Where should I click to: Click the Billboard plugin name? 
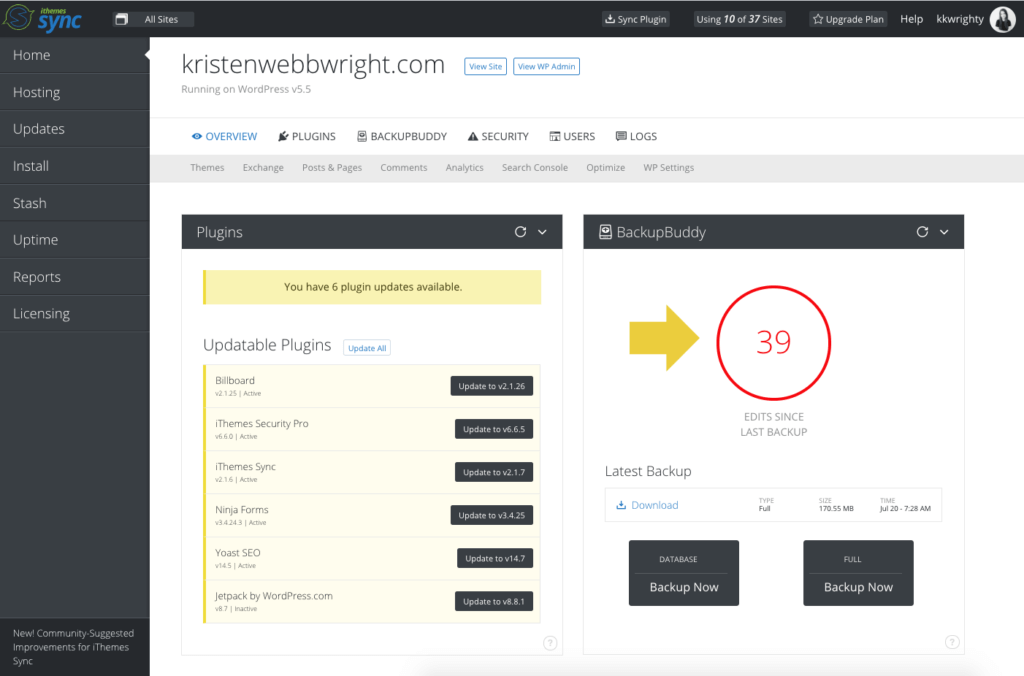(x=234, y=380)
